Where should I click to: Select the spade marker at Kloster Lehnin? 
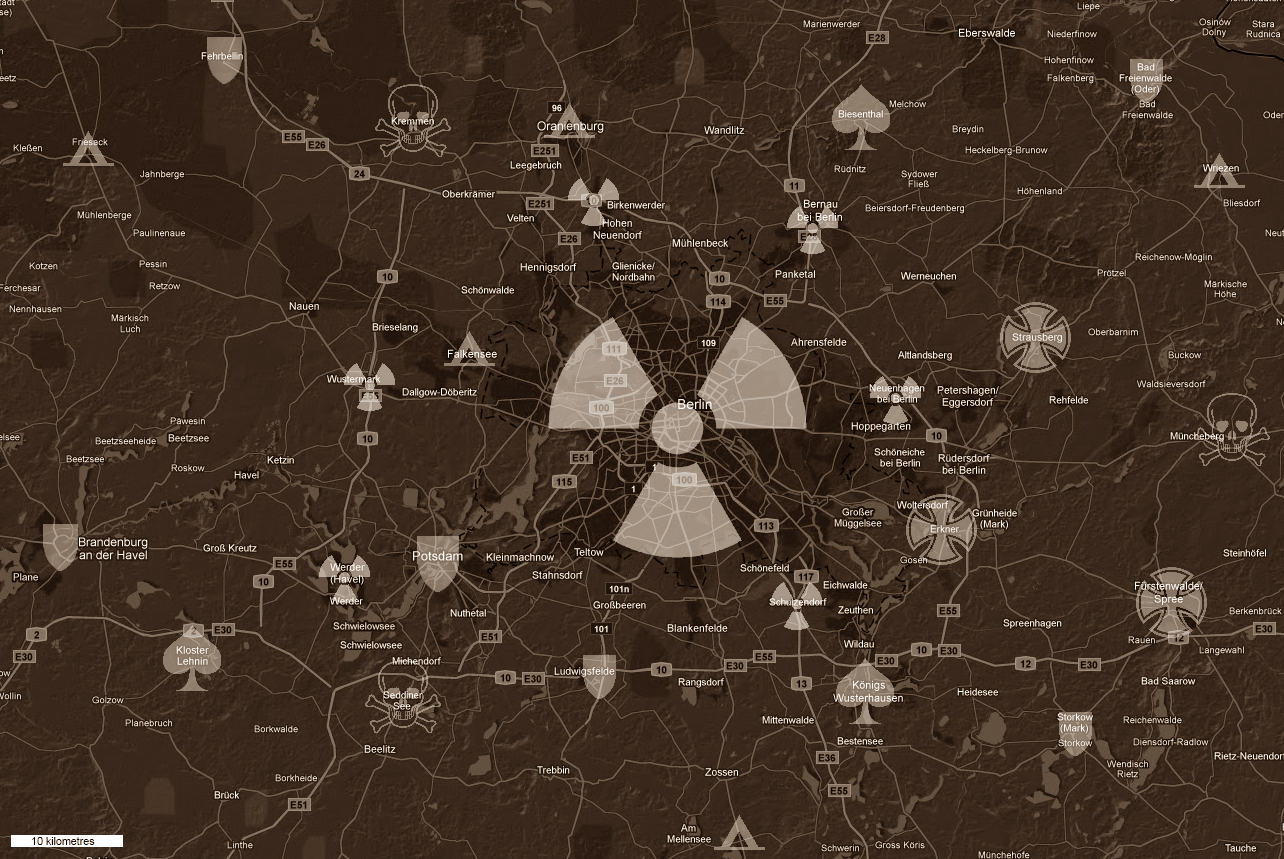tap(192, 656)
